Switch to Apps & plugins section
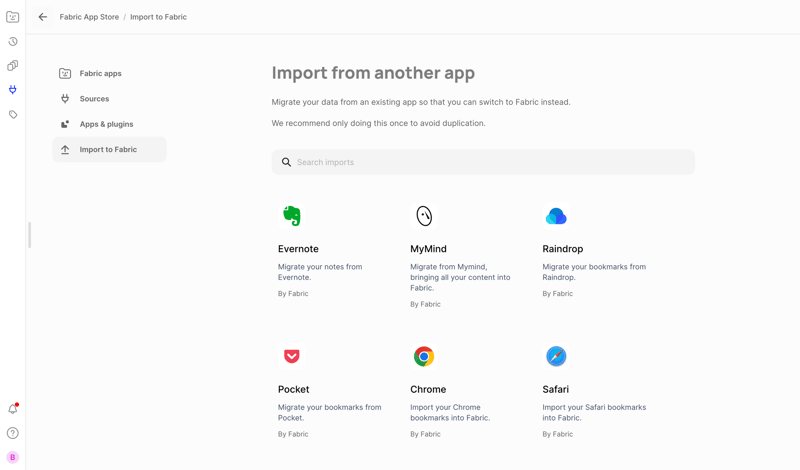The height and width of the screenshot is (470, 800). point(106,124)
